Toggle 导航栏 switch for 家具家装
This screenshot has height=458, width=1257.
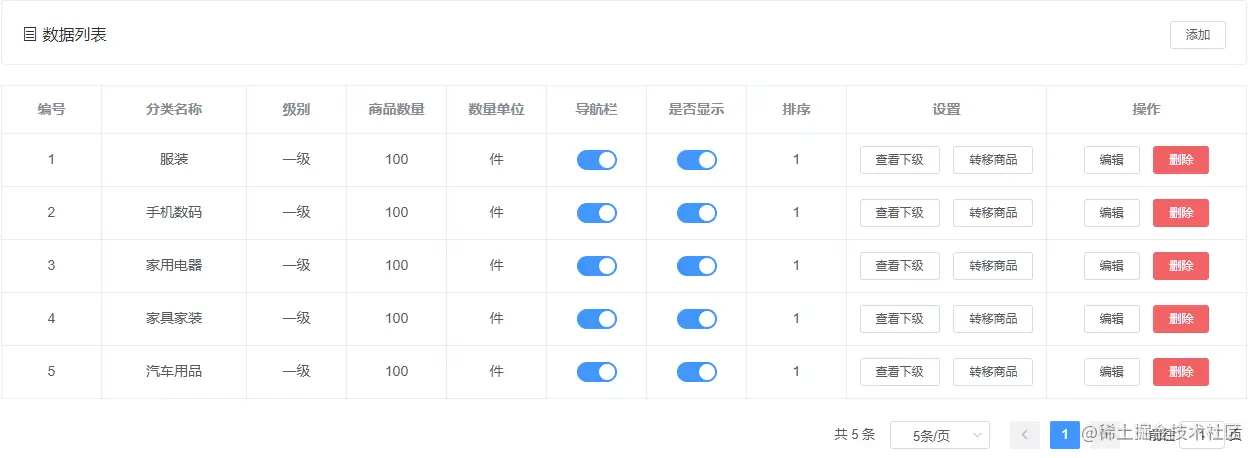click(x=597, y=319)
